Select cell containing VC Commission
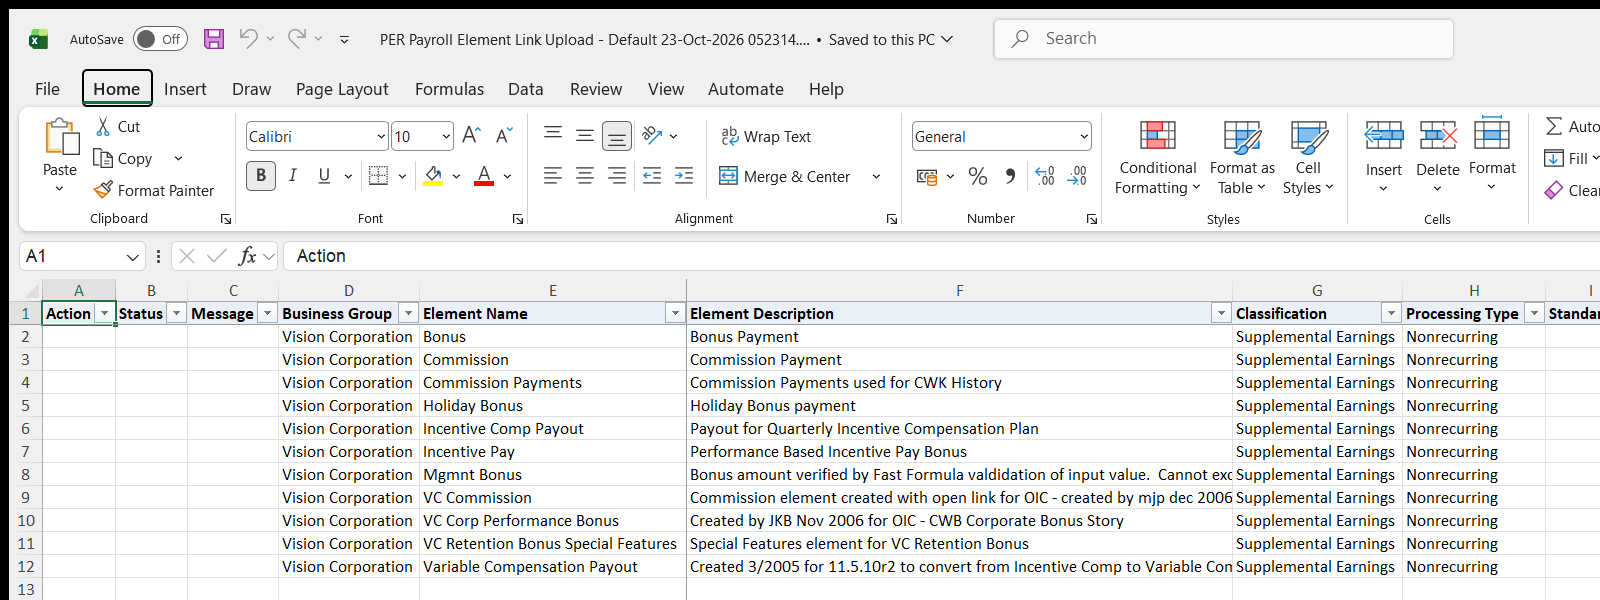This screenshot has height=600, width=1600. point(552,497)
